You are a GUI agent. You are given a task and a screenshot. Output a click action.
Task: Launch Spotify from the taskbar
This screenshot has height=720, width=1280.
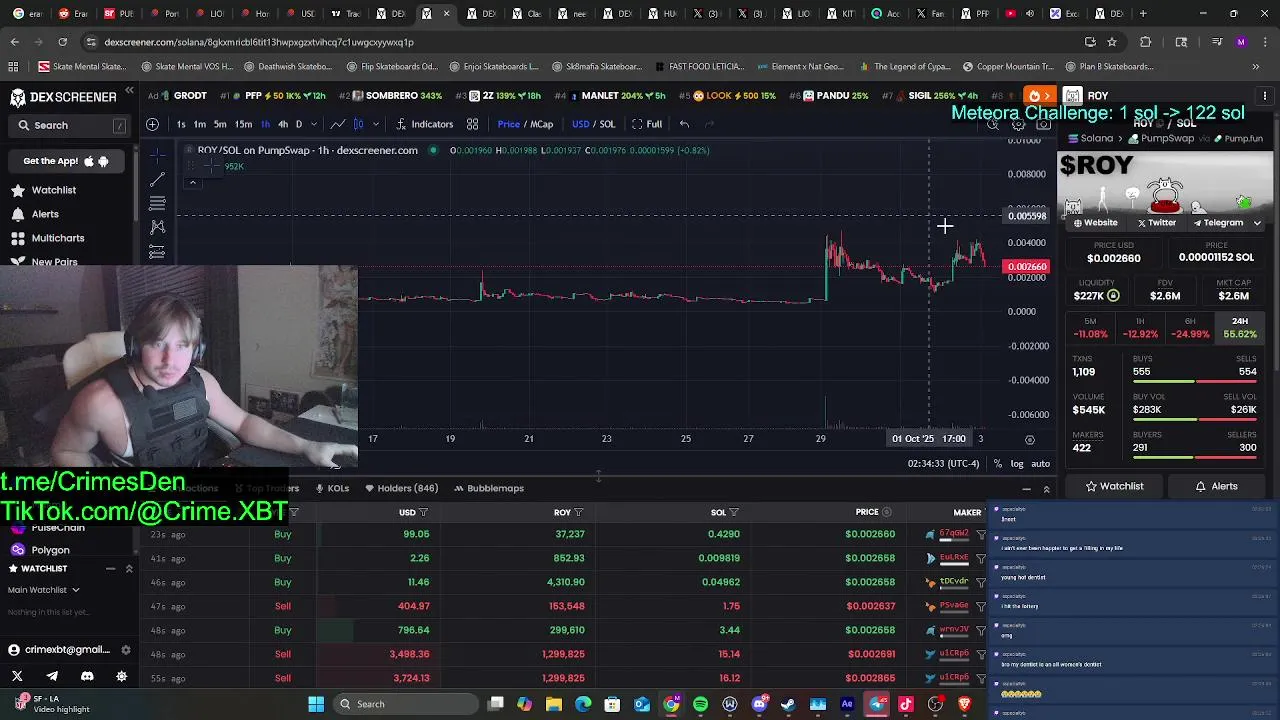coord(700,704)
